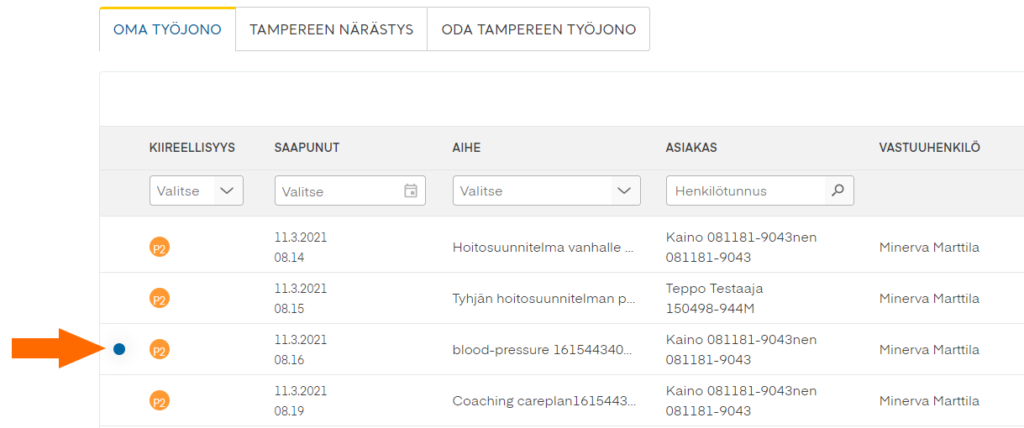Image resolution: width=1024 pixels, height=428 pixels.
Task: Open the blood-pressure task row
Action: click(x=543, y=349)
